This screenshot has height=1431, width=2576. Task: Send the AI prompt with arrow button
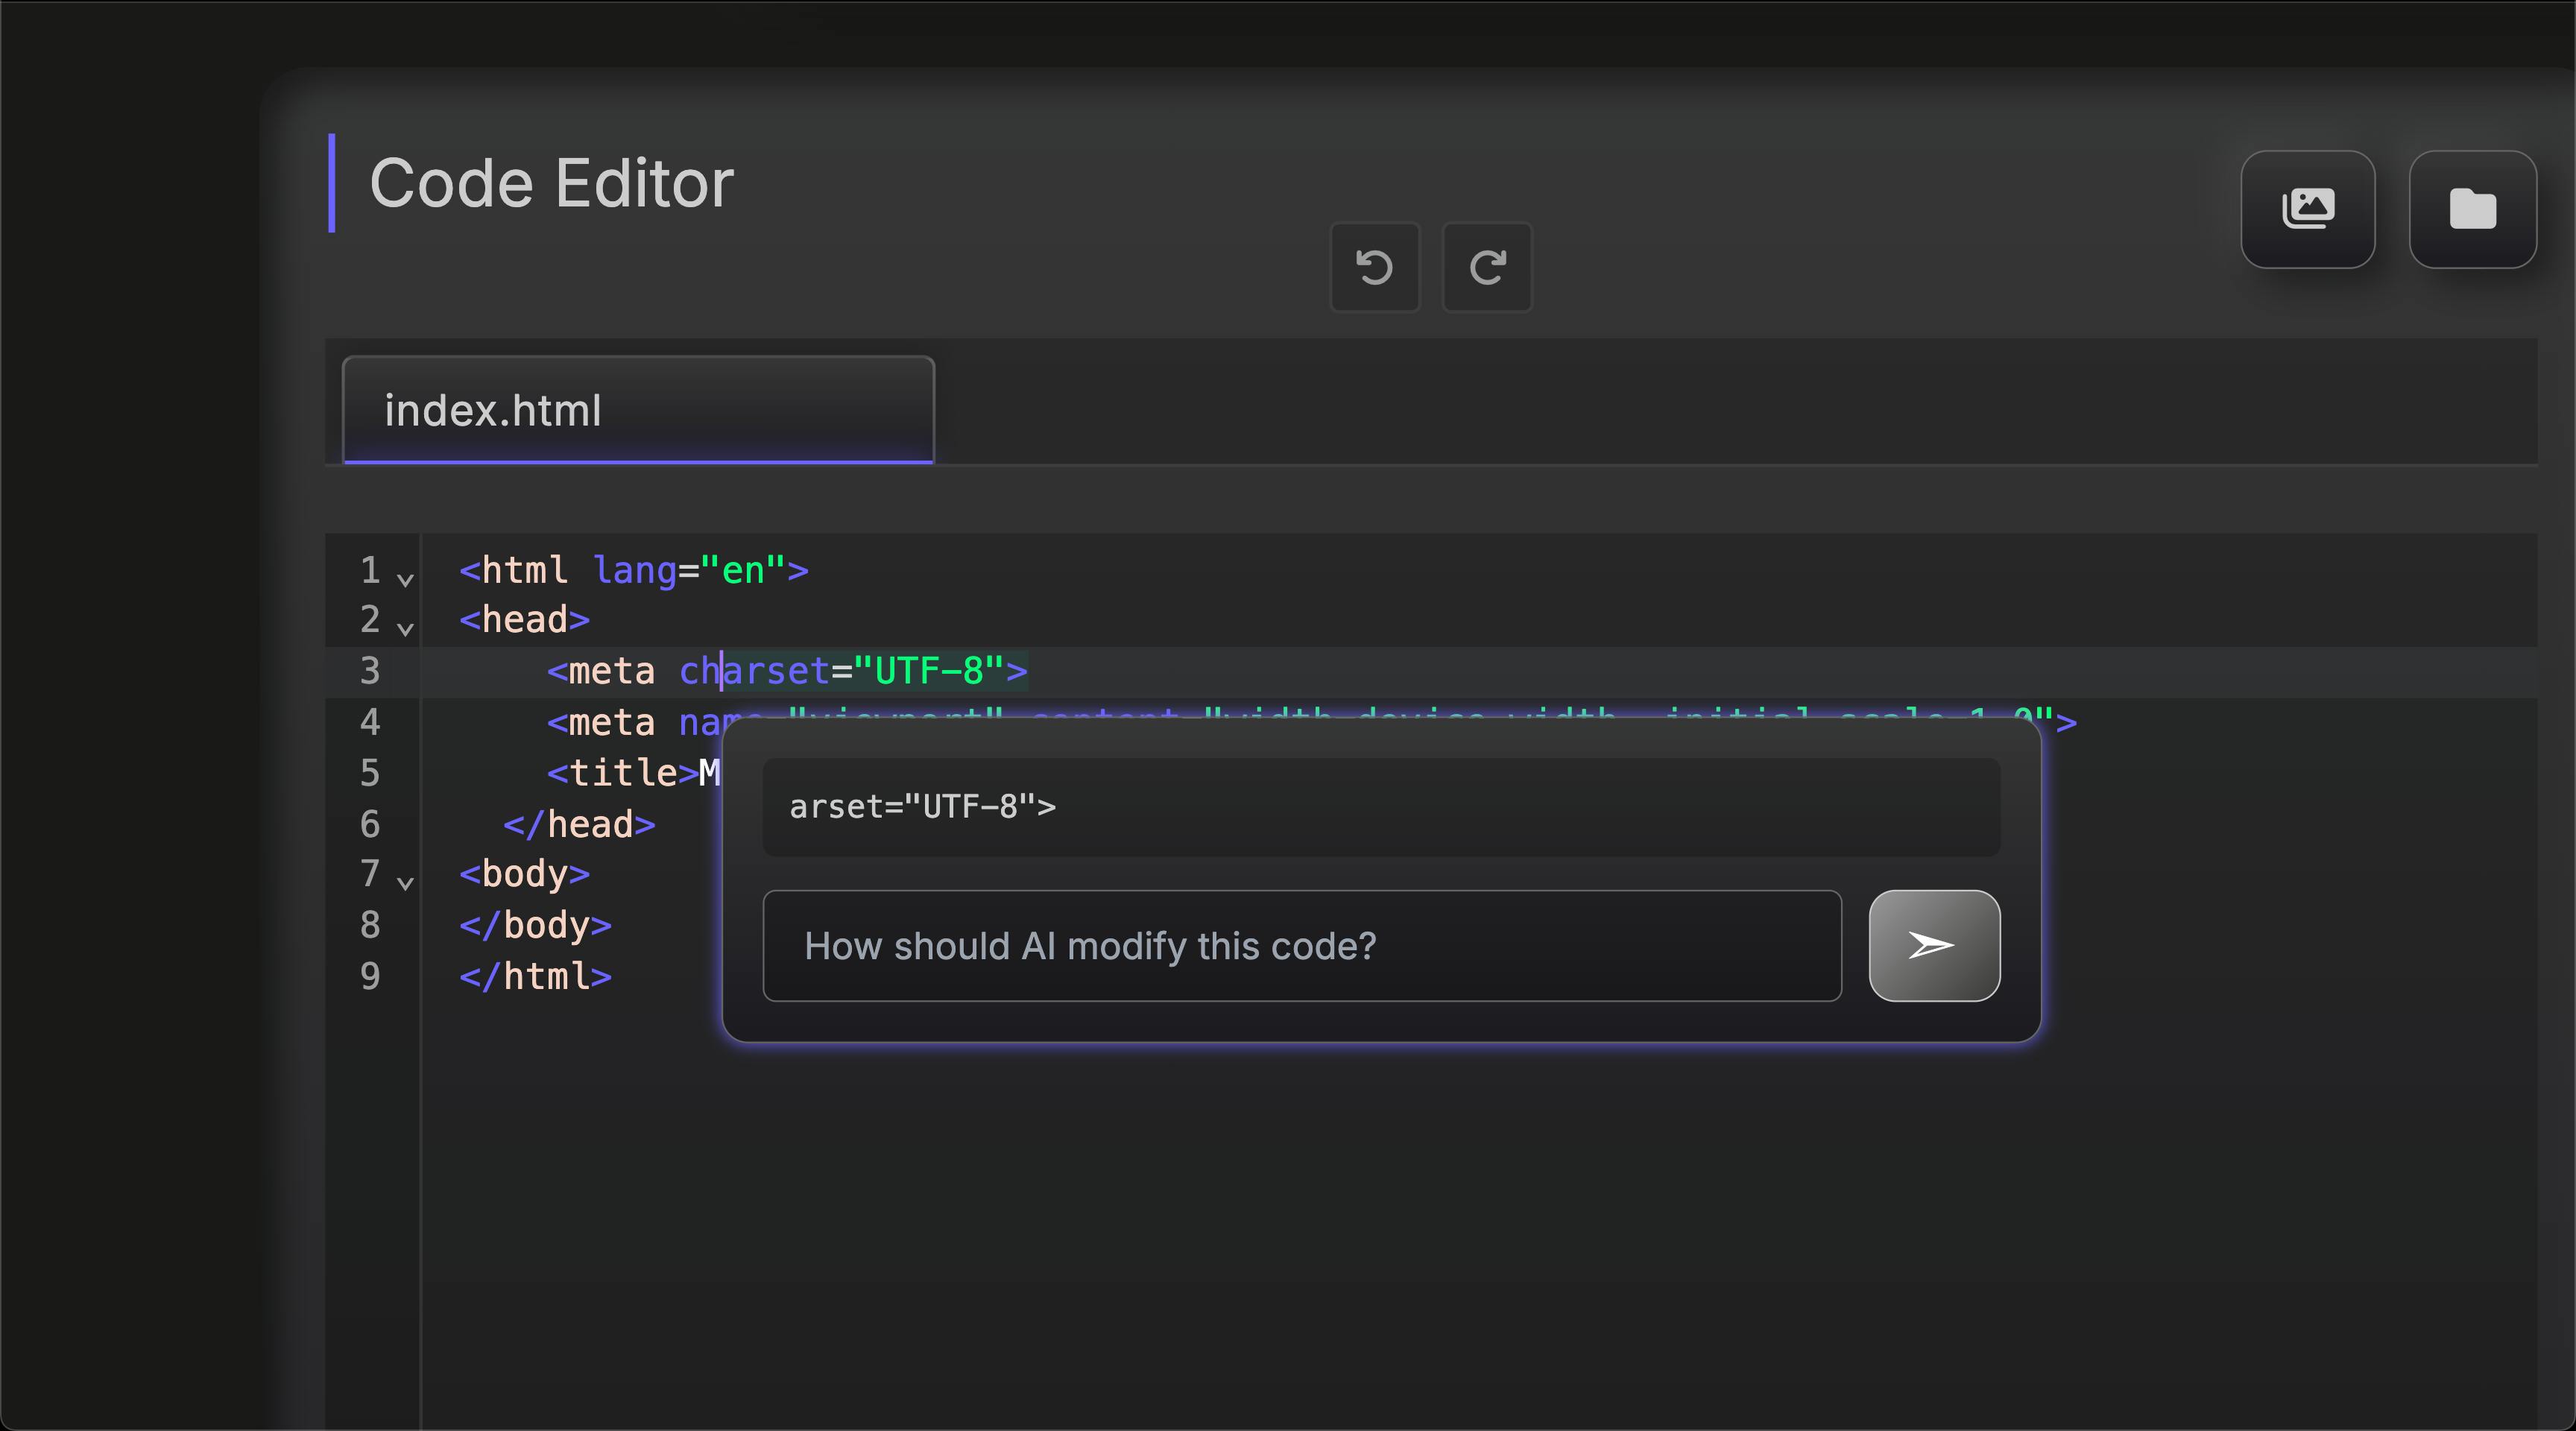coord(1933,945)
